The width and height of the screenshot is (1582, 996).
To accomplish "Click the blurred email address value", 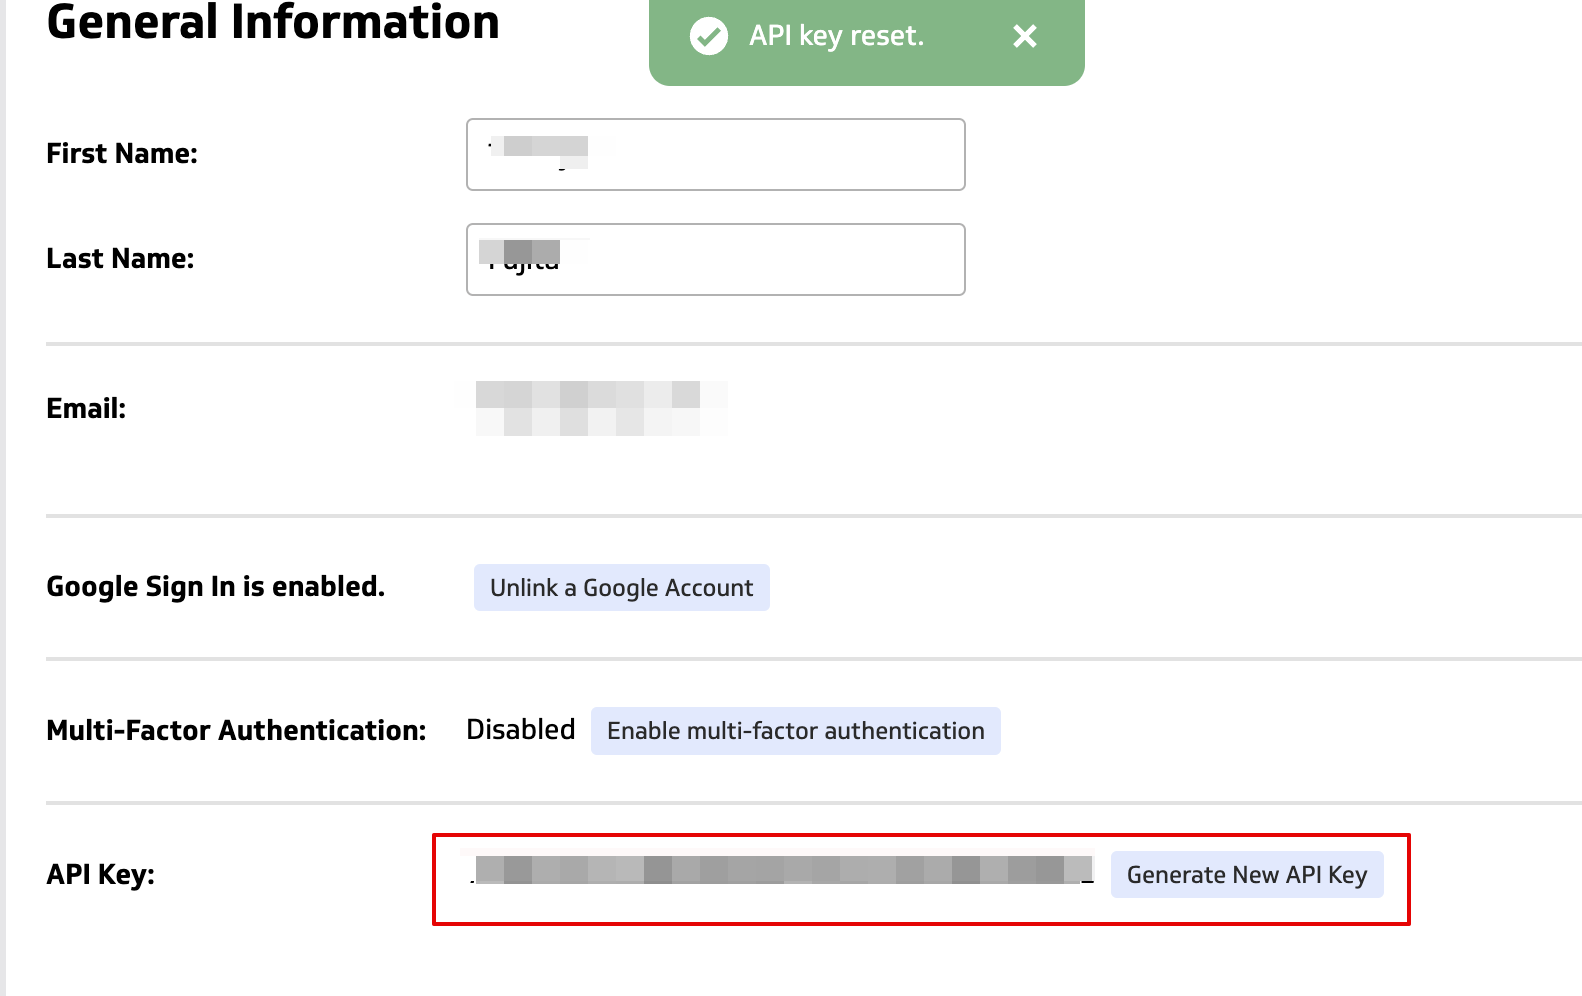I will point(600,408).
